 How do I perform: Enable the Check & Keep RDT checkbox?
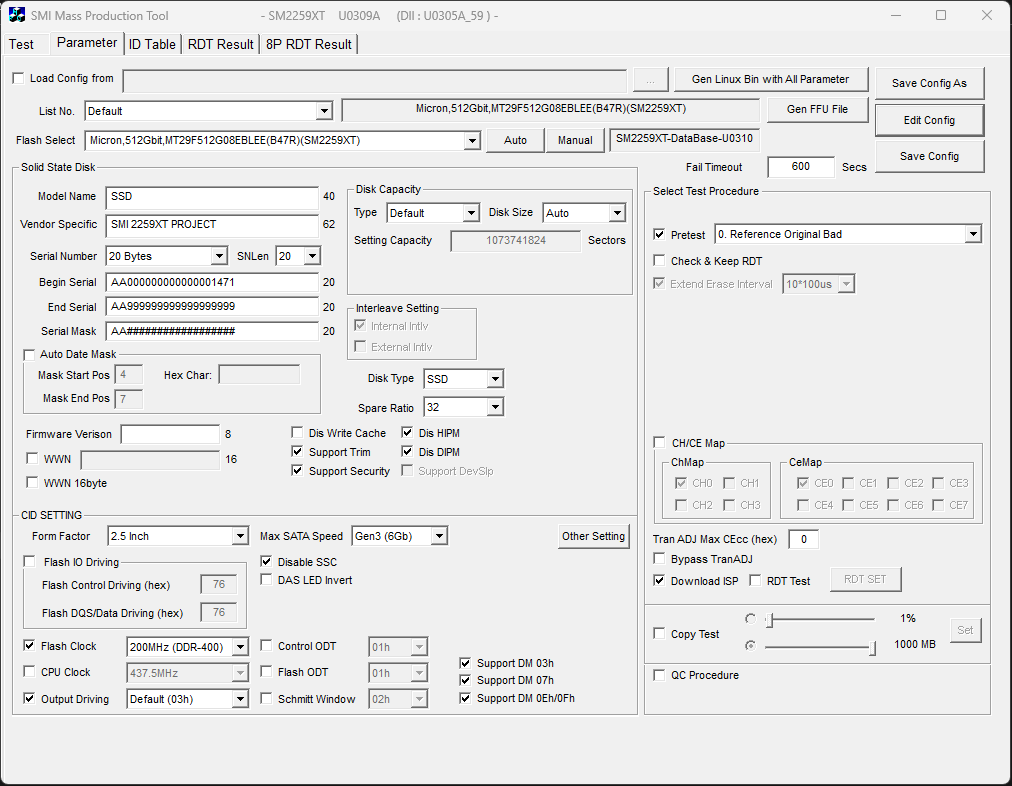pyautogui.click(x=659, y=261)
